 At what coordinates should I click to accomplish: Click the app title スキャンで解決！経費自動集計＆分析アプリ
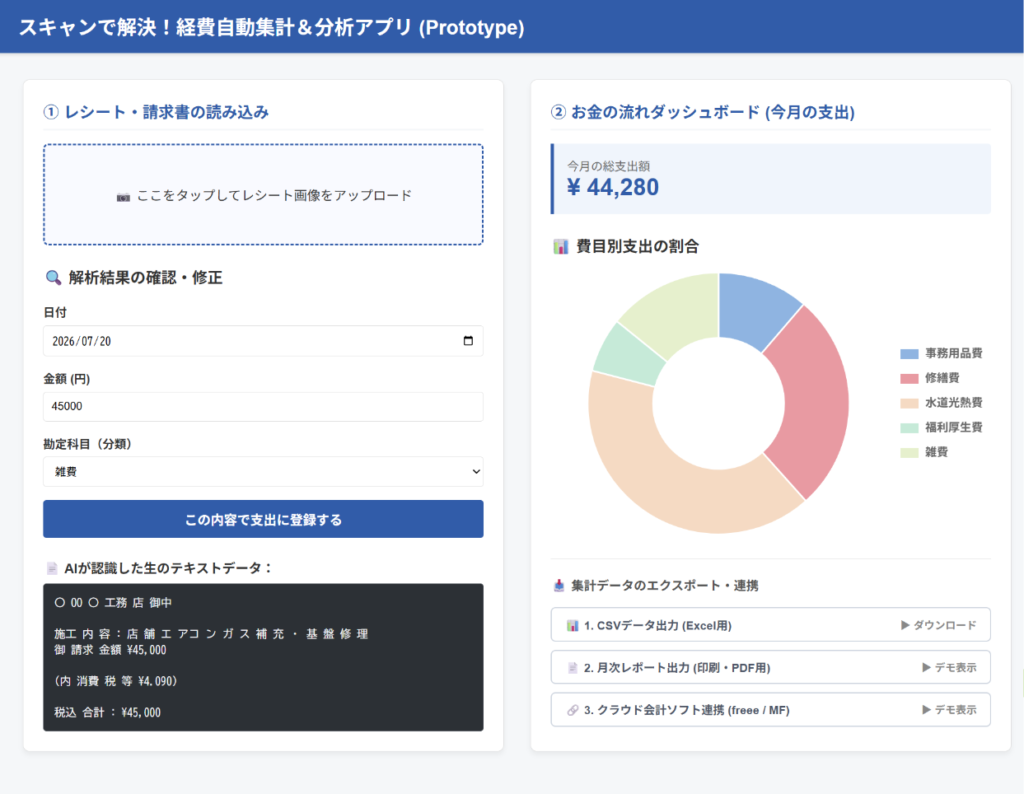[271, 27]
